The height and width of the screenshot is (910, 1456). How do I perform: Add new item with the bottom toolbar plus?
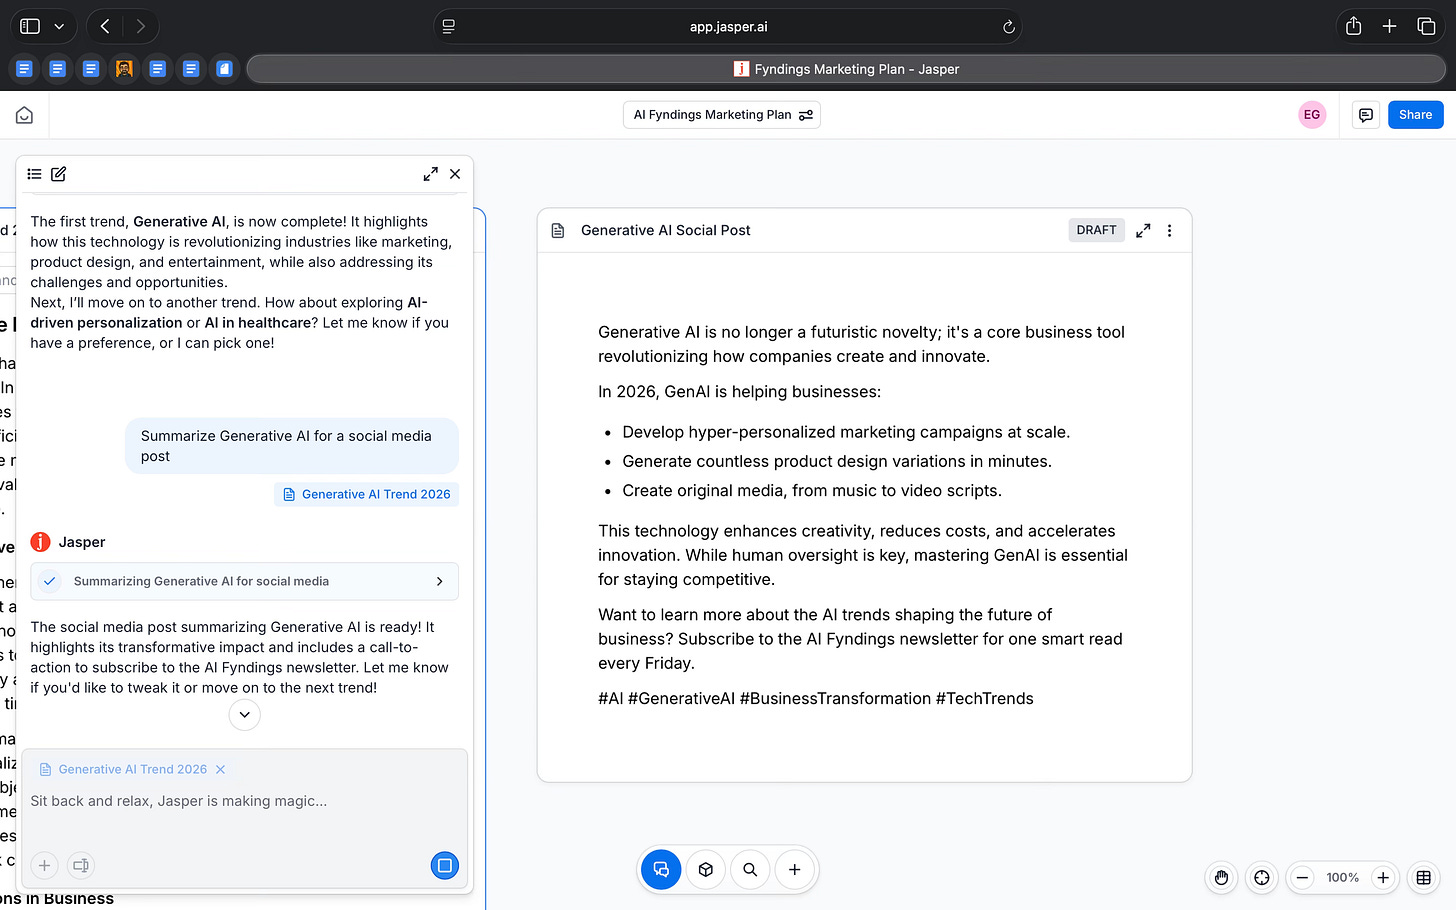pyautogui.click(x=794, y=870)
